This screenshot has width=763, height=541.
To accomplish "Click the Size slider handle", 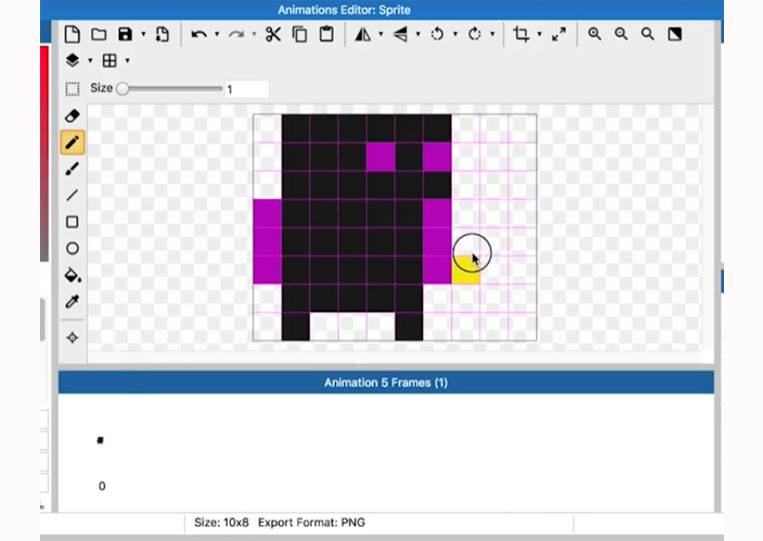I will coord(123,89).
